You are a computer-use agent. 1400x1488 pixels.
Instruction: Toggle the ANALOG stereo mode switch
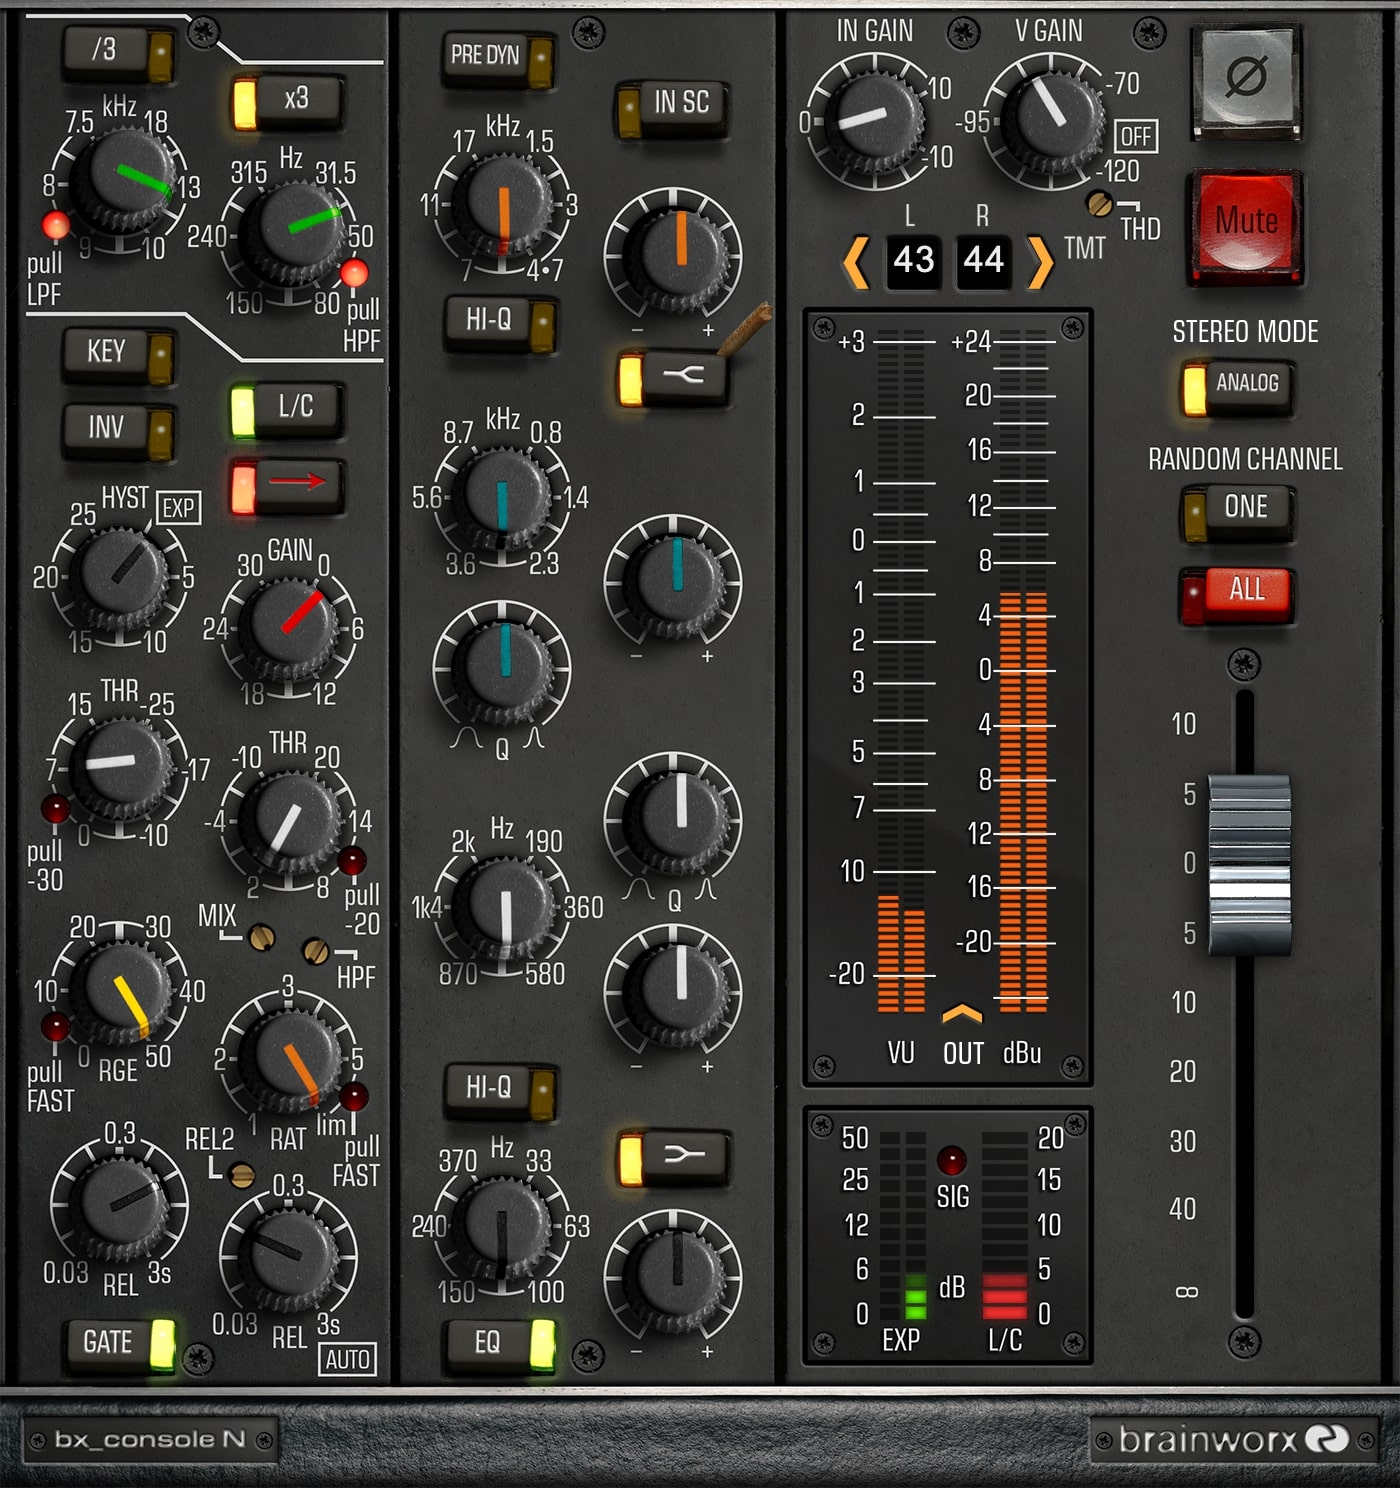point(1237,388)
